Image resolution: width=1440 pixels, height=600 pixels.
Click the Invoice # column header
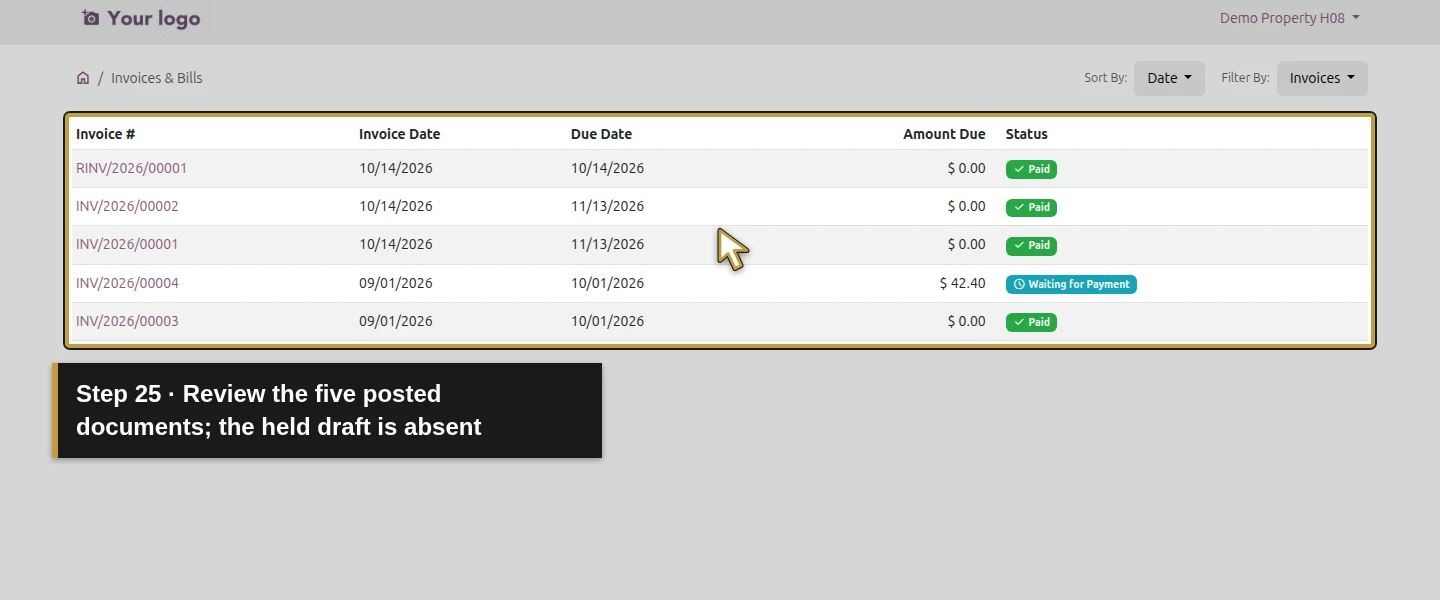click(x=106, y=134)
